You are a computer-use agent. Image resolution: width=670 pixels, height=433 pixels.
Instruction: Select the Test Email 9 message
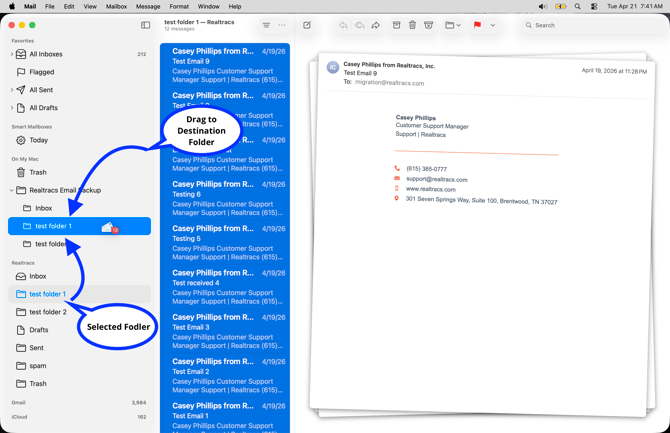225,65
